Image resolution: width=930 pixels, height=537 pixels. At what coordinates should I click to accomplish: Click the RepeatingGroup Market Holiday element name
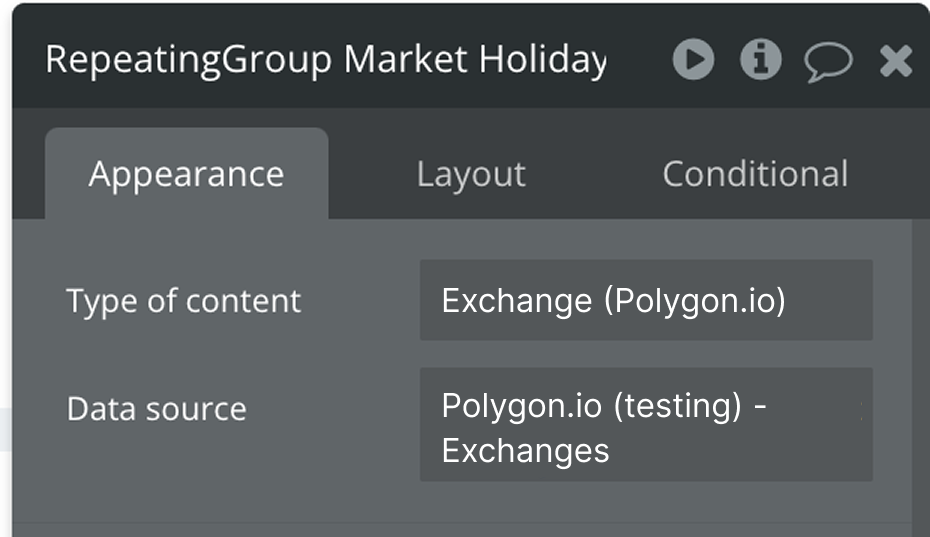pyautogui.click(x=326, y=61)
